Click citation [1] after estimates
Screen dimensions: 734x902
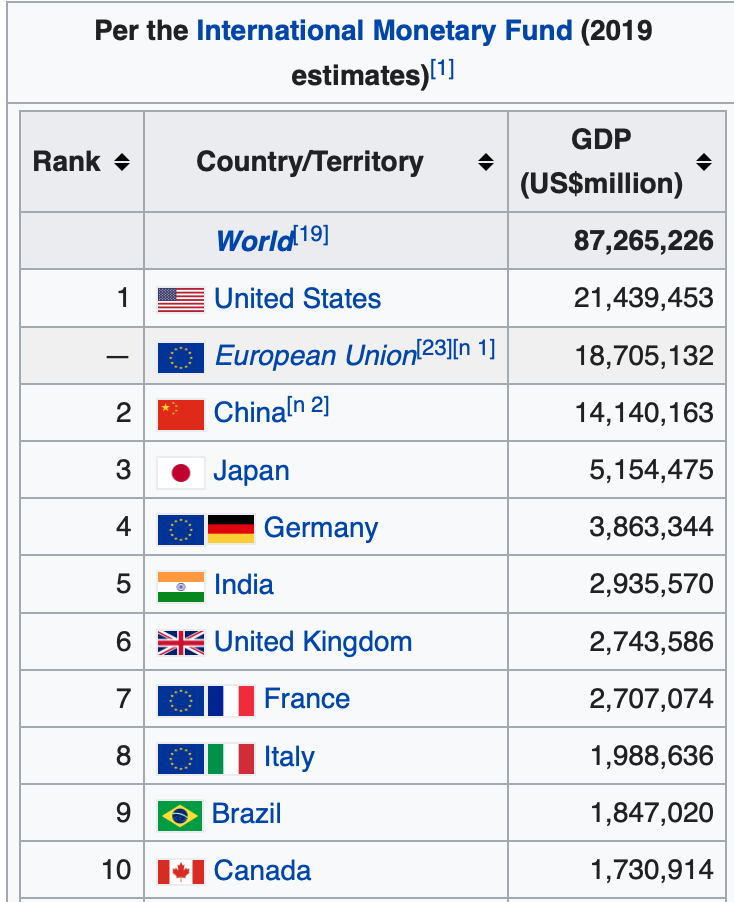click(x=442, y=70)
